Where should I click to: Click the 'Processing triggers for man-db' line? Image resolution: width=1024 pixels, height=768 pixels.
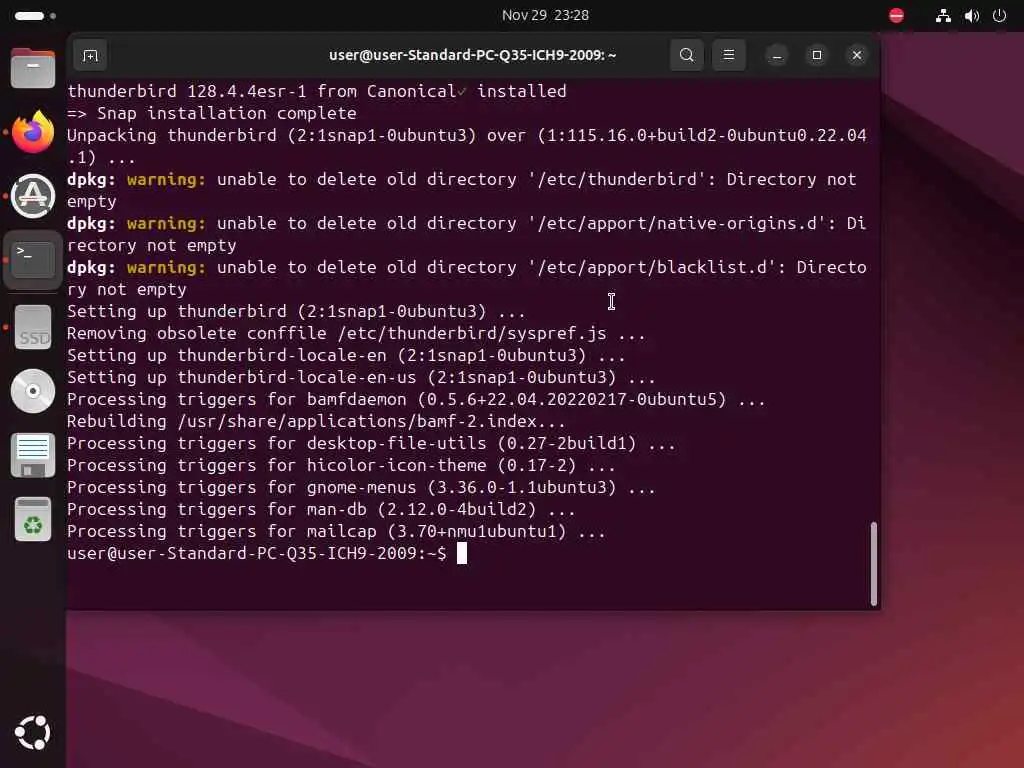[x=321, y=509]
